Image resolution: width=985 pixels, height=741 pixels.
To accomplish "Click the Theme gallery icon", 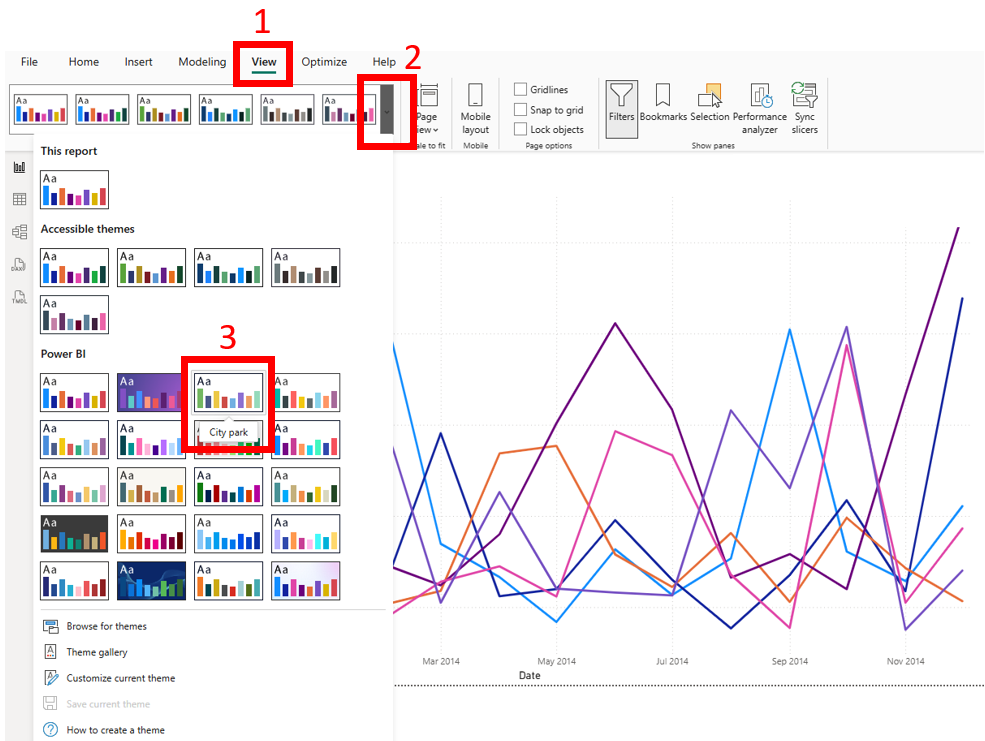I will point(50,652).
